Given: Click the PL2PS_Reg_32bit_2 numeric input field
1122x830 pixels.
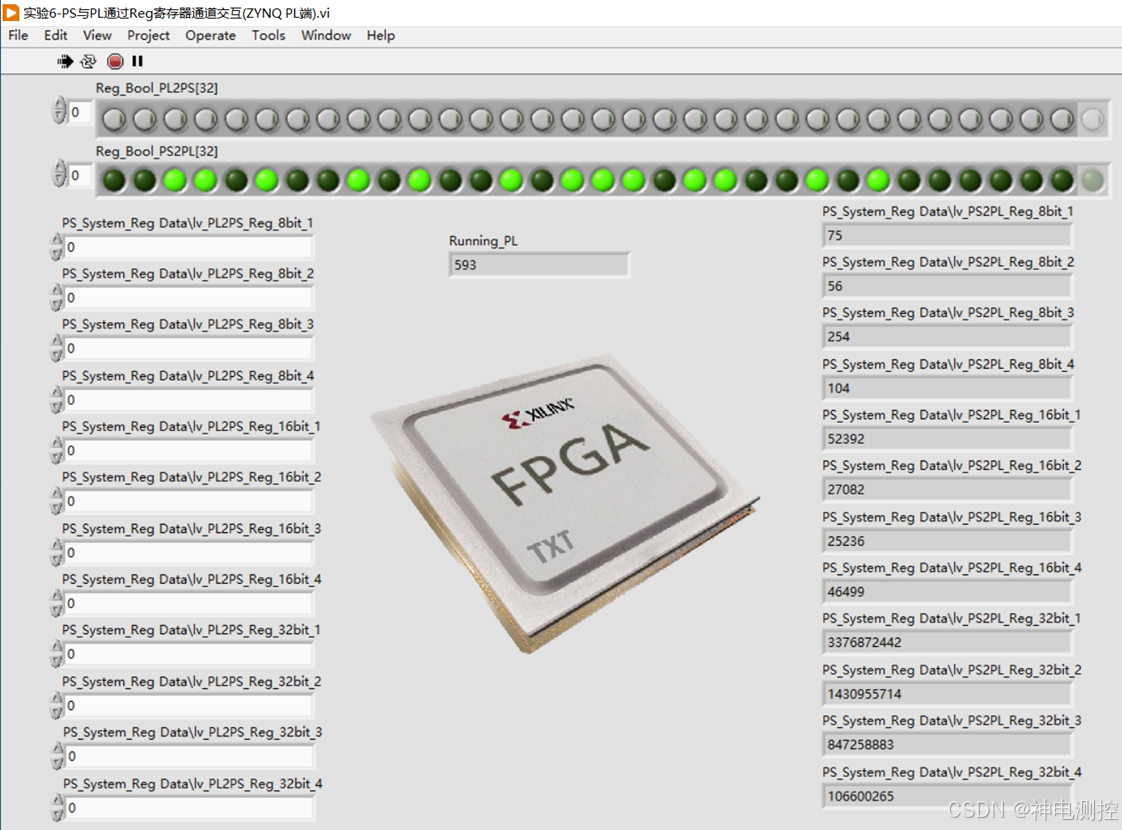Looking at the screenshot, I should (189, 706).
